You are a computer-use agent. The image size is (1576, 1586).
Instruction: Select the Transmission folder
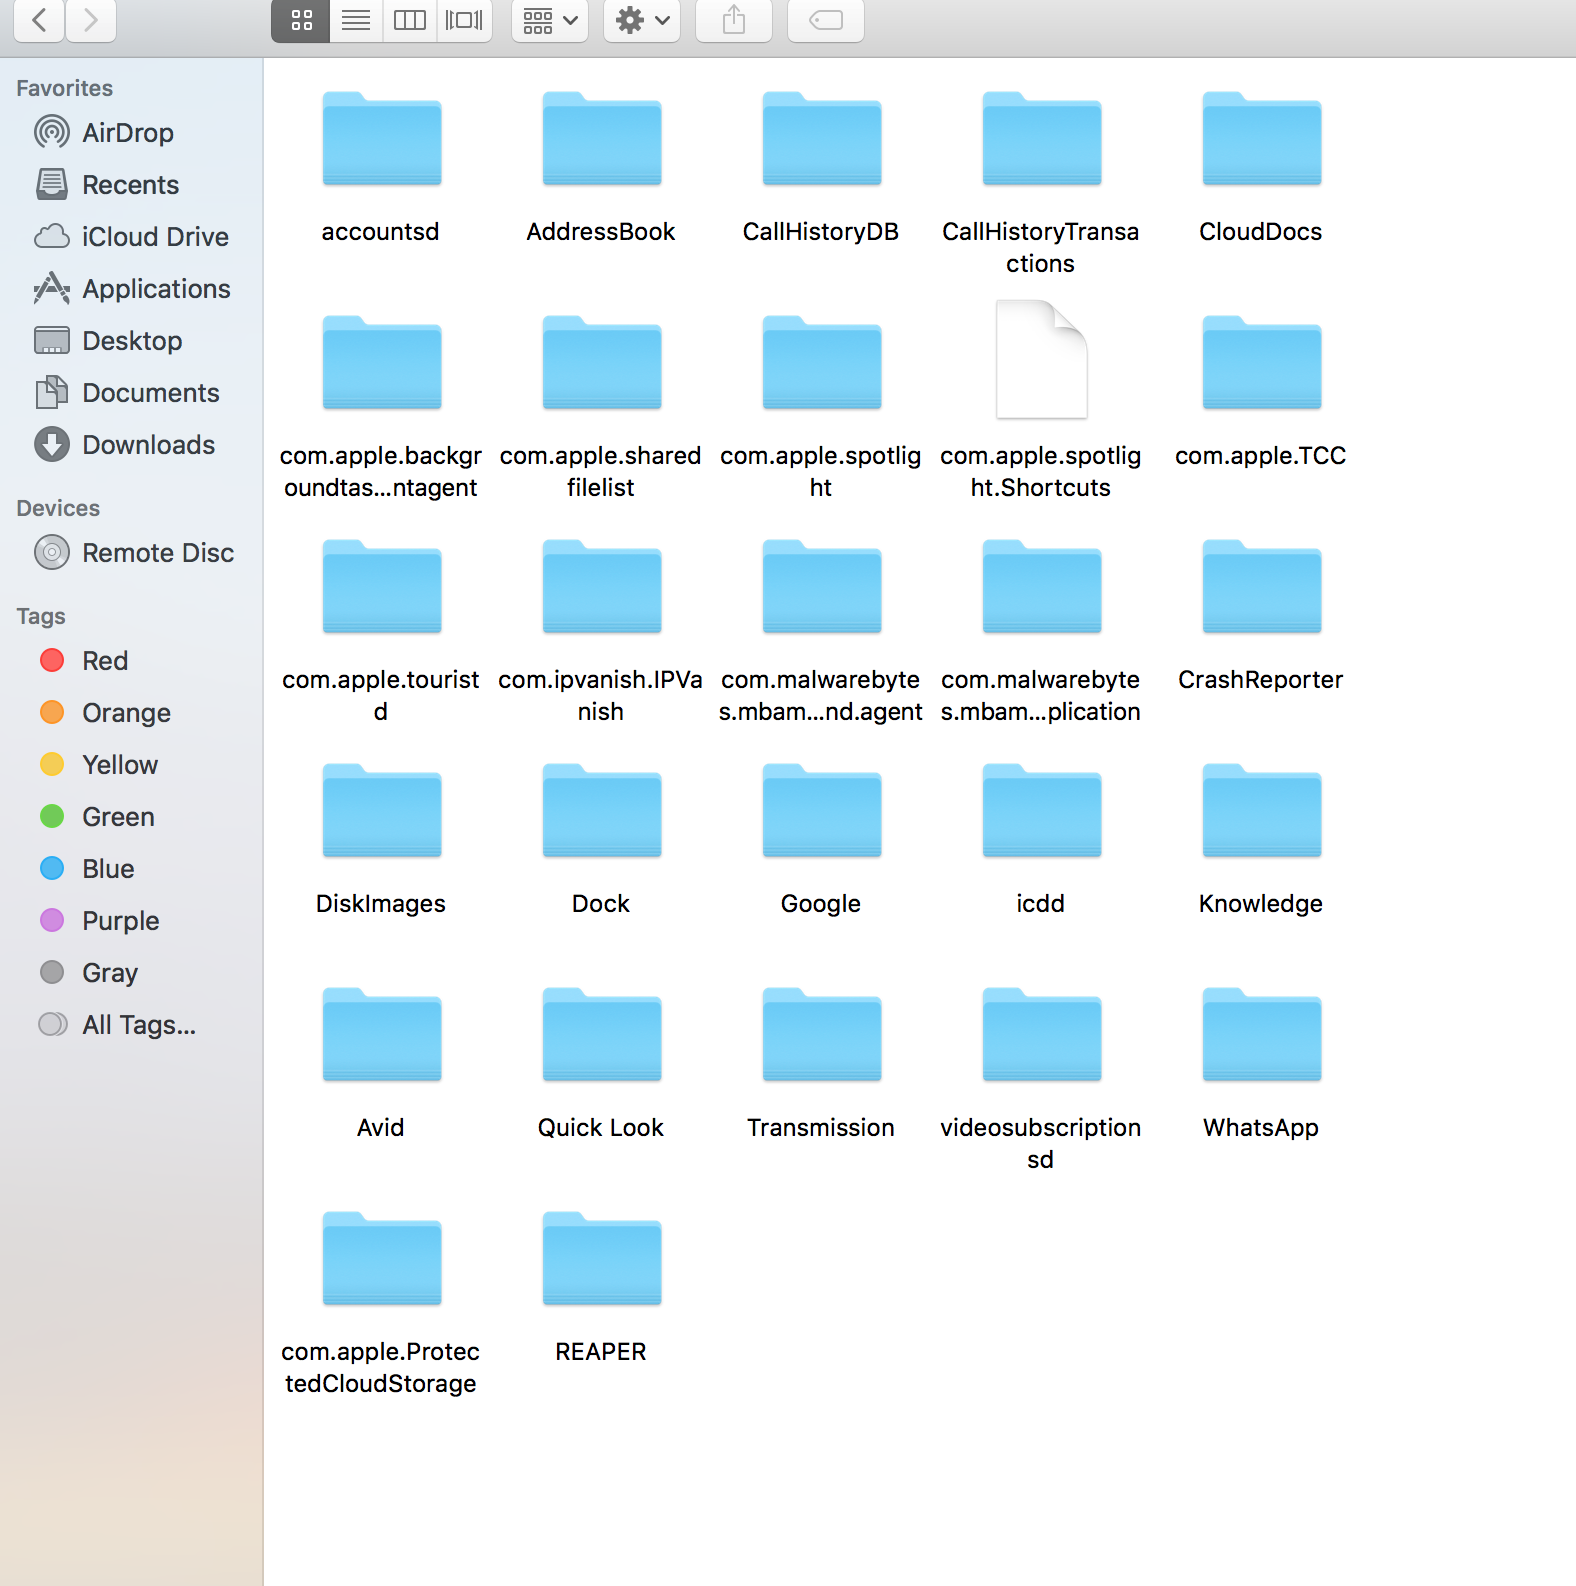tap(821, 1036)
